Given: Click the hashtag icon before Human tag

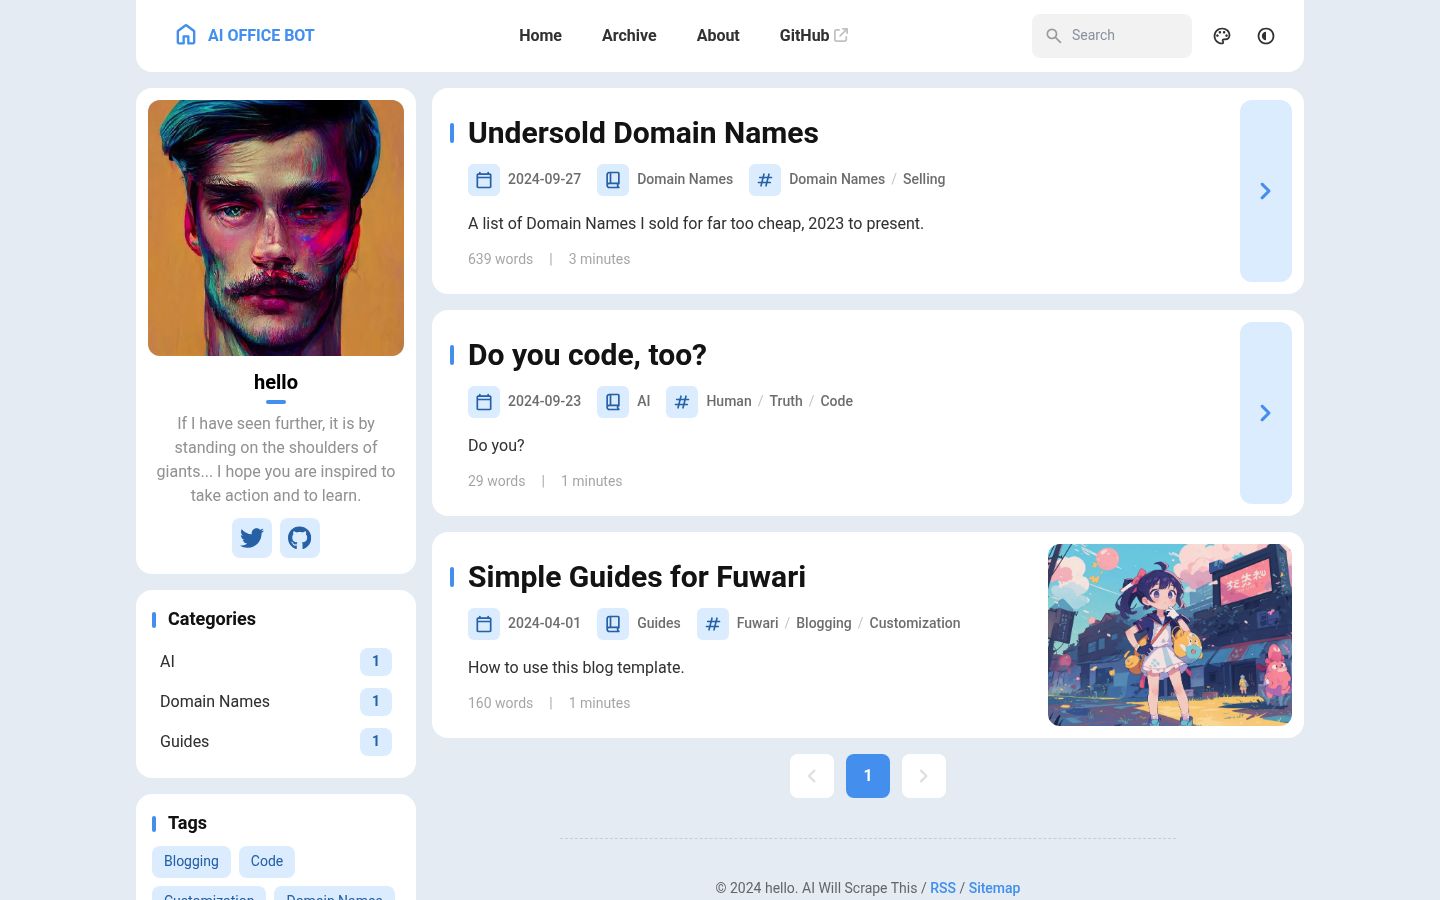Looking at the screenshot, I should 682,402.
